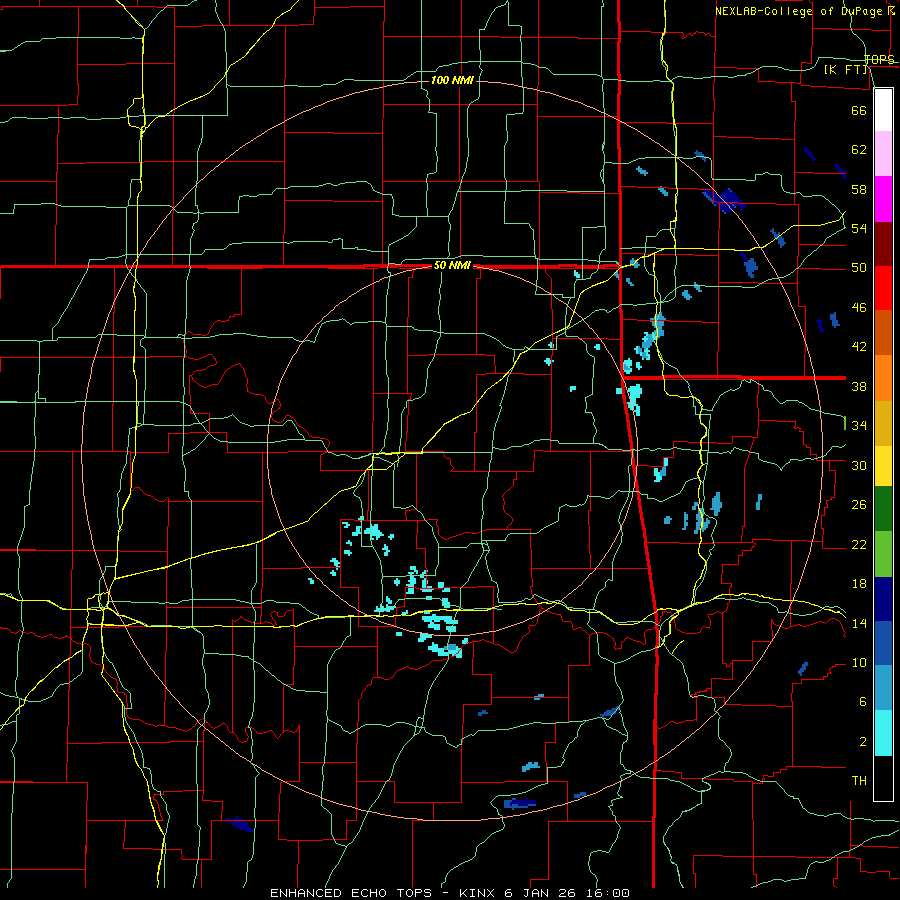Pick the navy blue legend swatch
The height and width of the screenshot is (900, 900).
click(x=883, y=599)
